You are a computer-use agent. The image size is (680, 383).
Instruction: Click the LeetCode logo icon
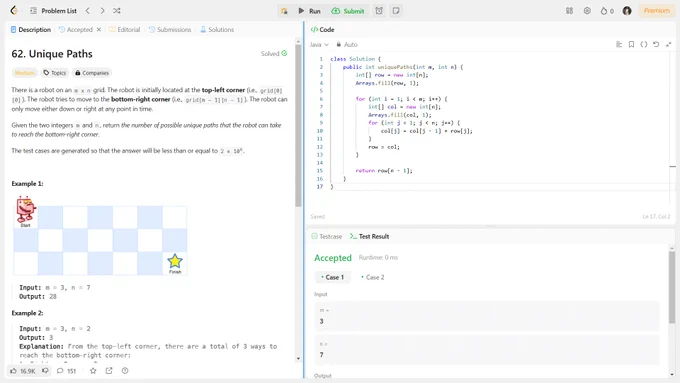(14, 11)
